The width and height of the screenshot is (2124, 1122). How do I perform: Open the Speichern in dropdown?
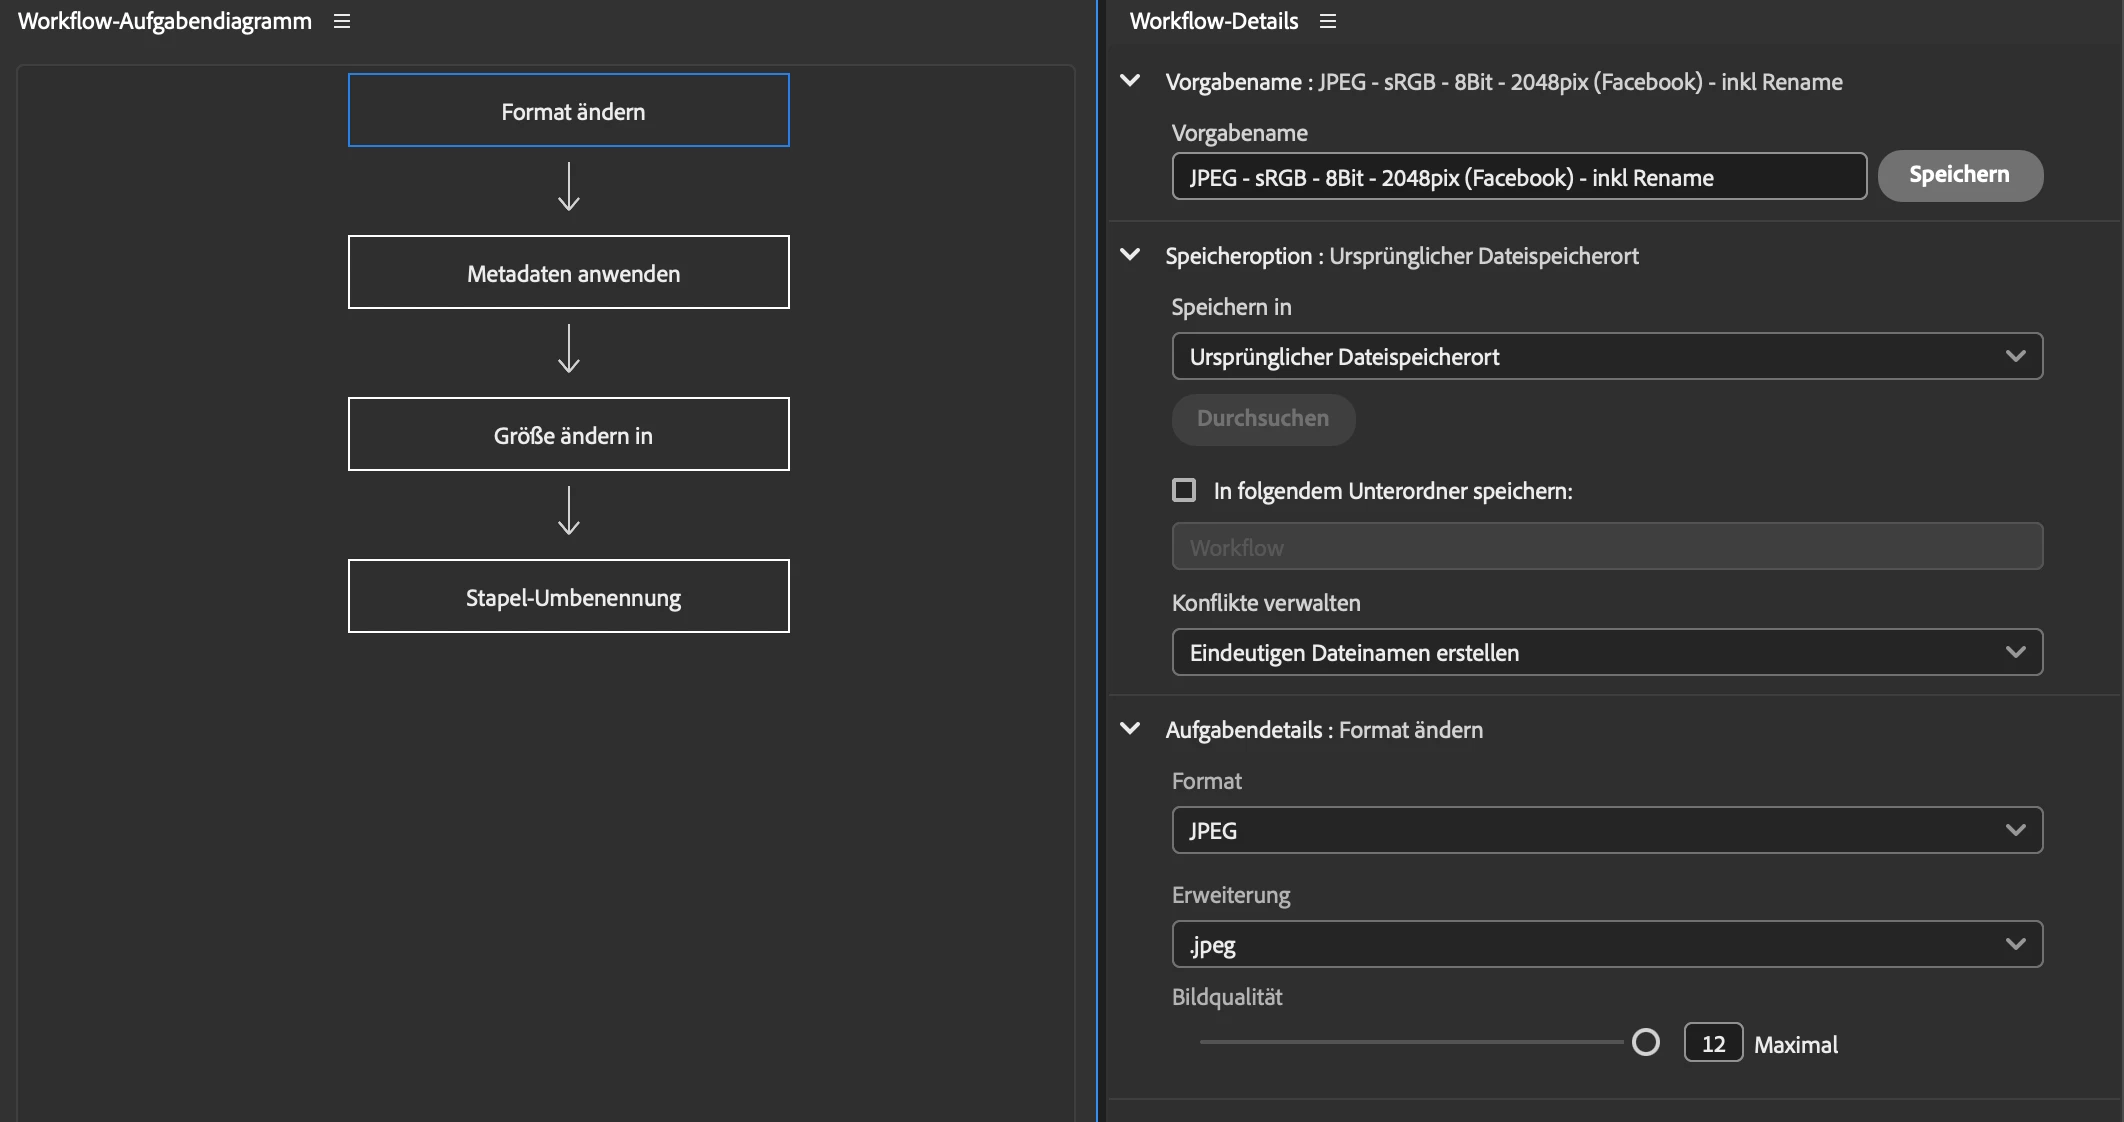(1606, 357)
